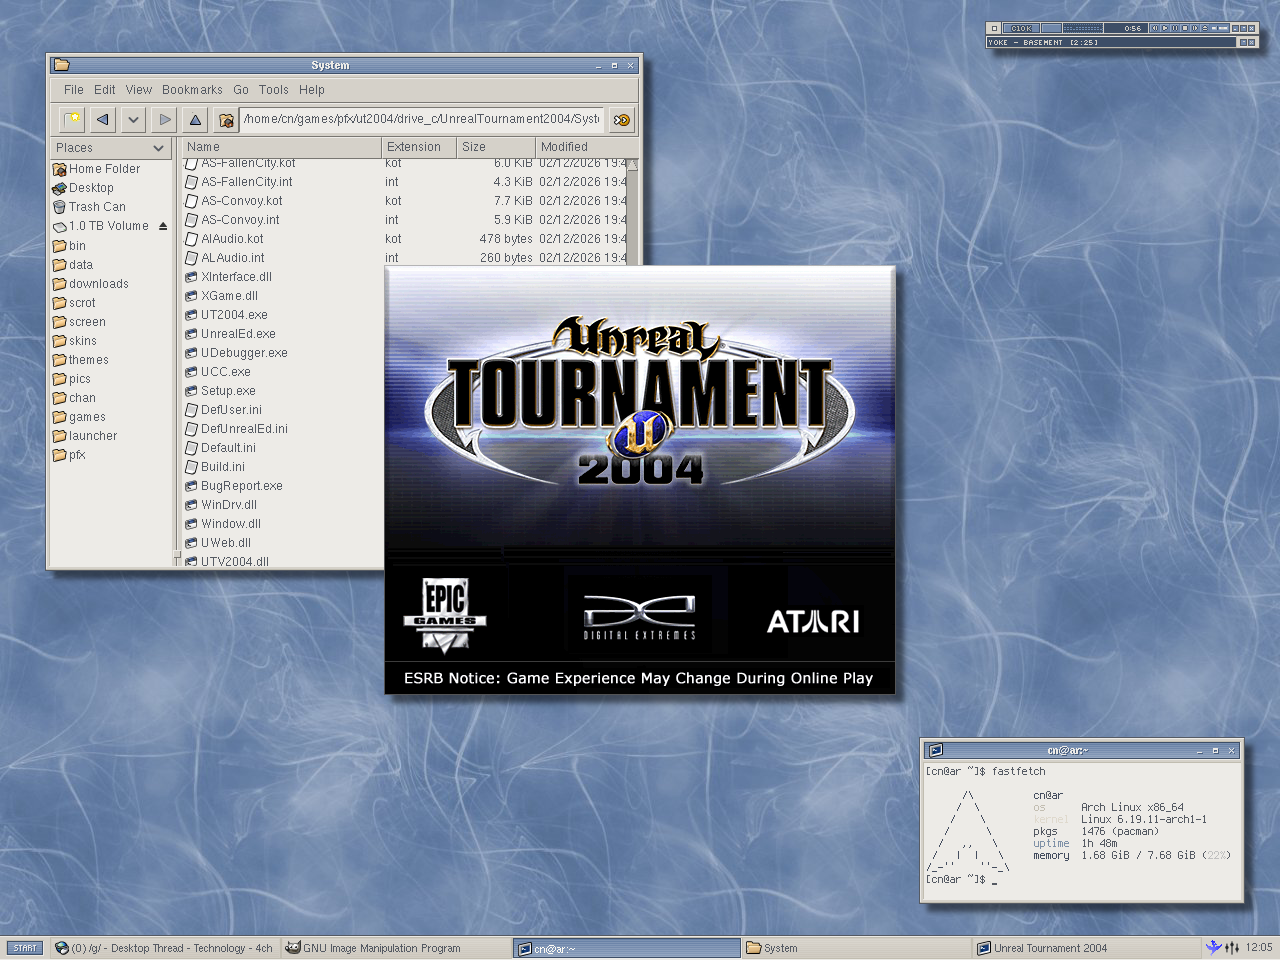1280x960 pixels.
Task: Open the File menu
Action: click(74, 90)
